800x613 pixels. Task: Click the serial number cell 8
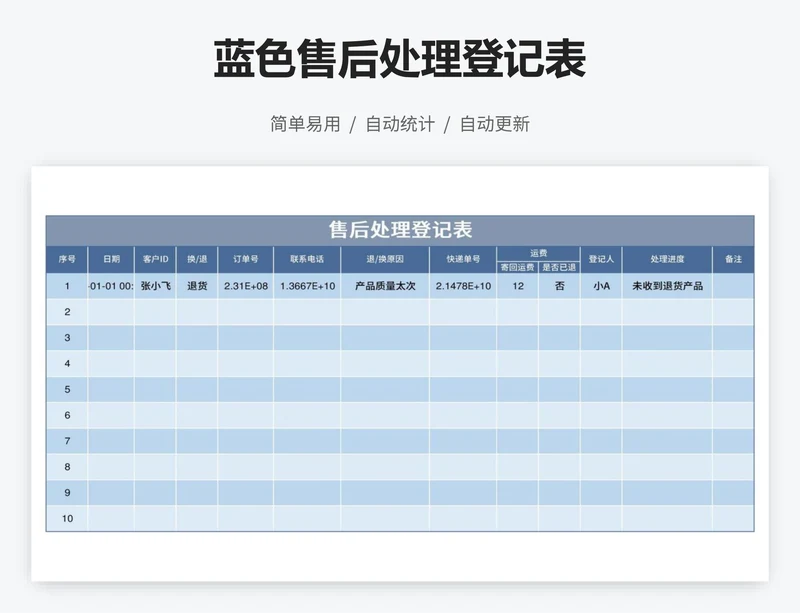tap(67, 467)
